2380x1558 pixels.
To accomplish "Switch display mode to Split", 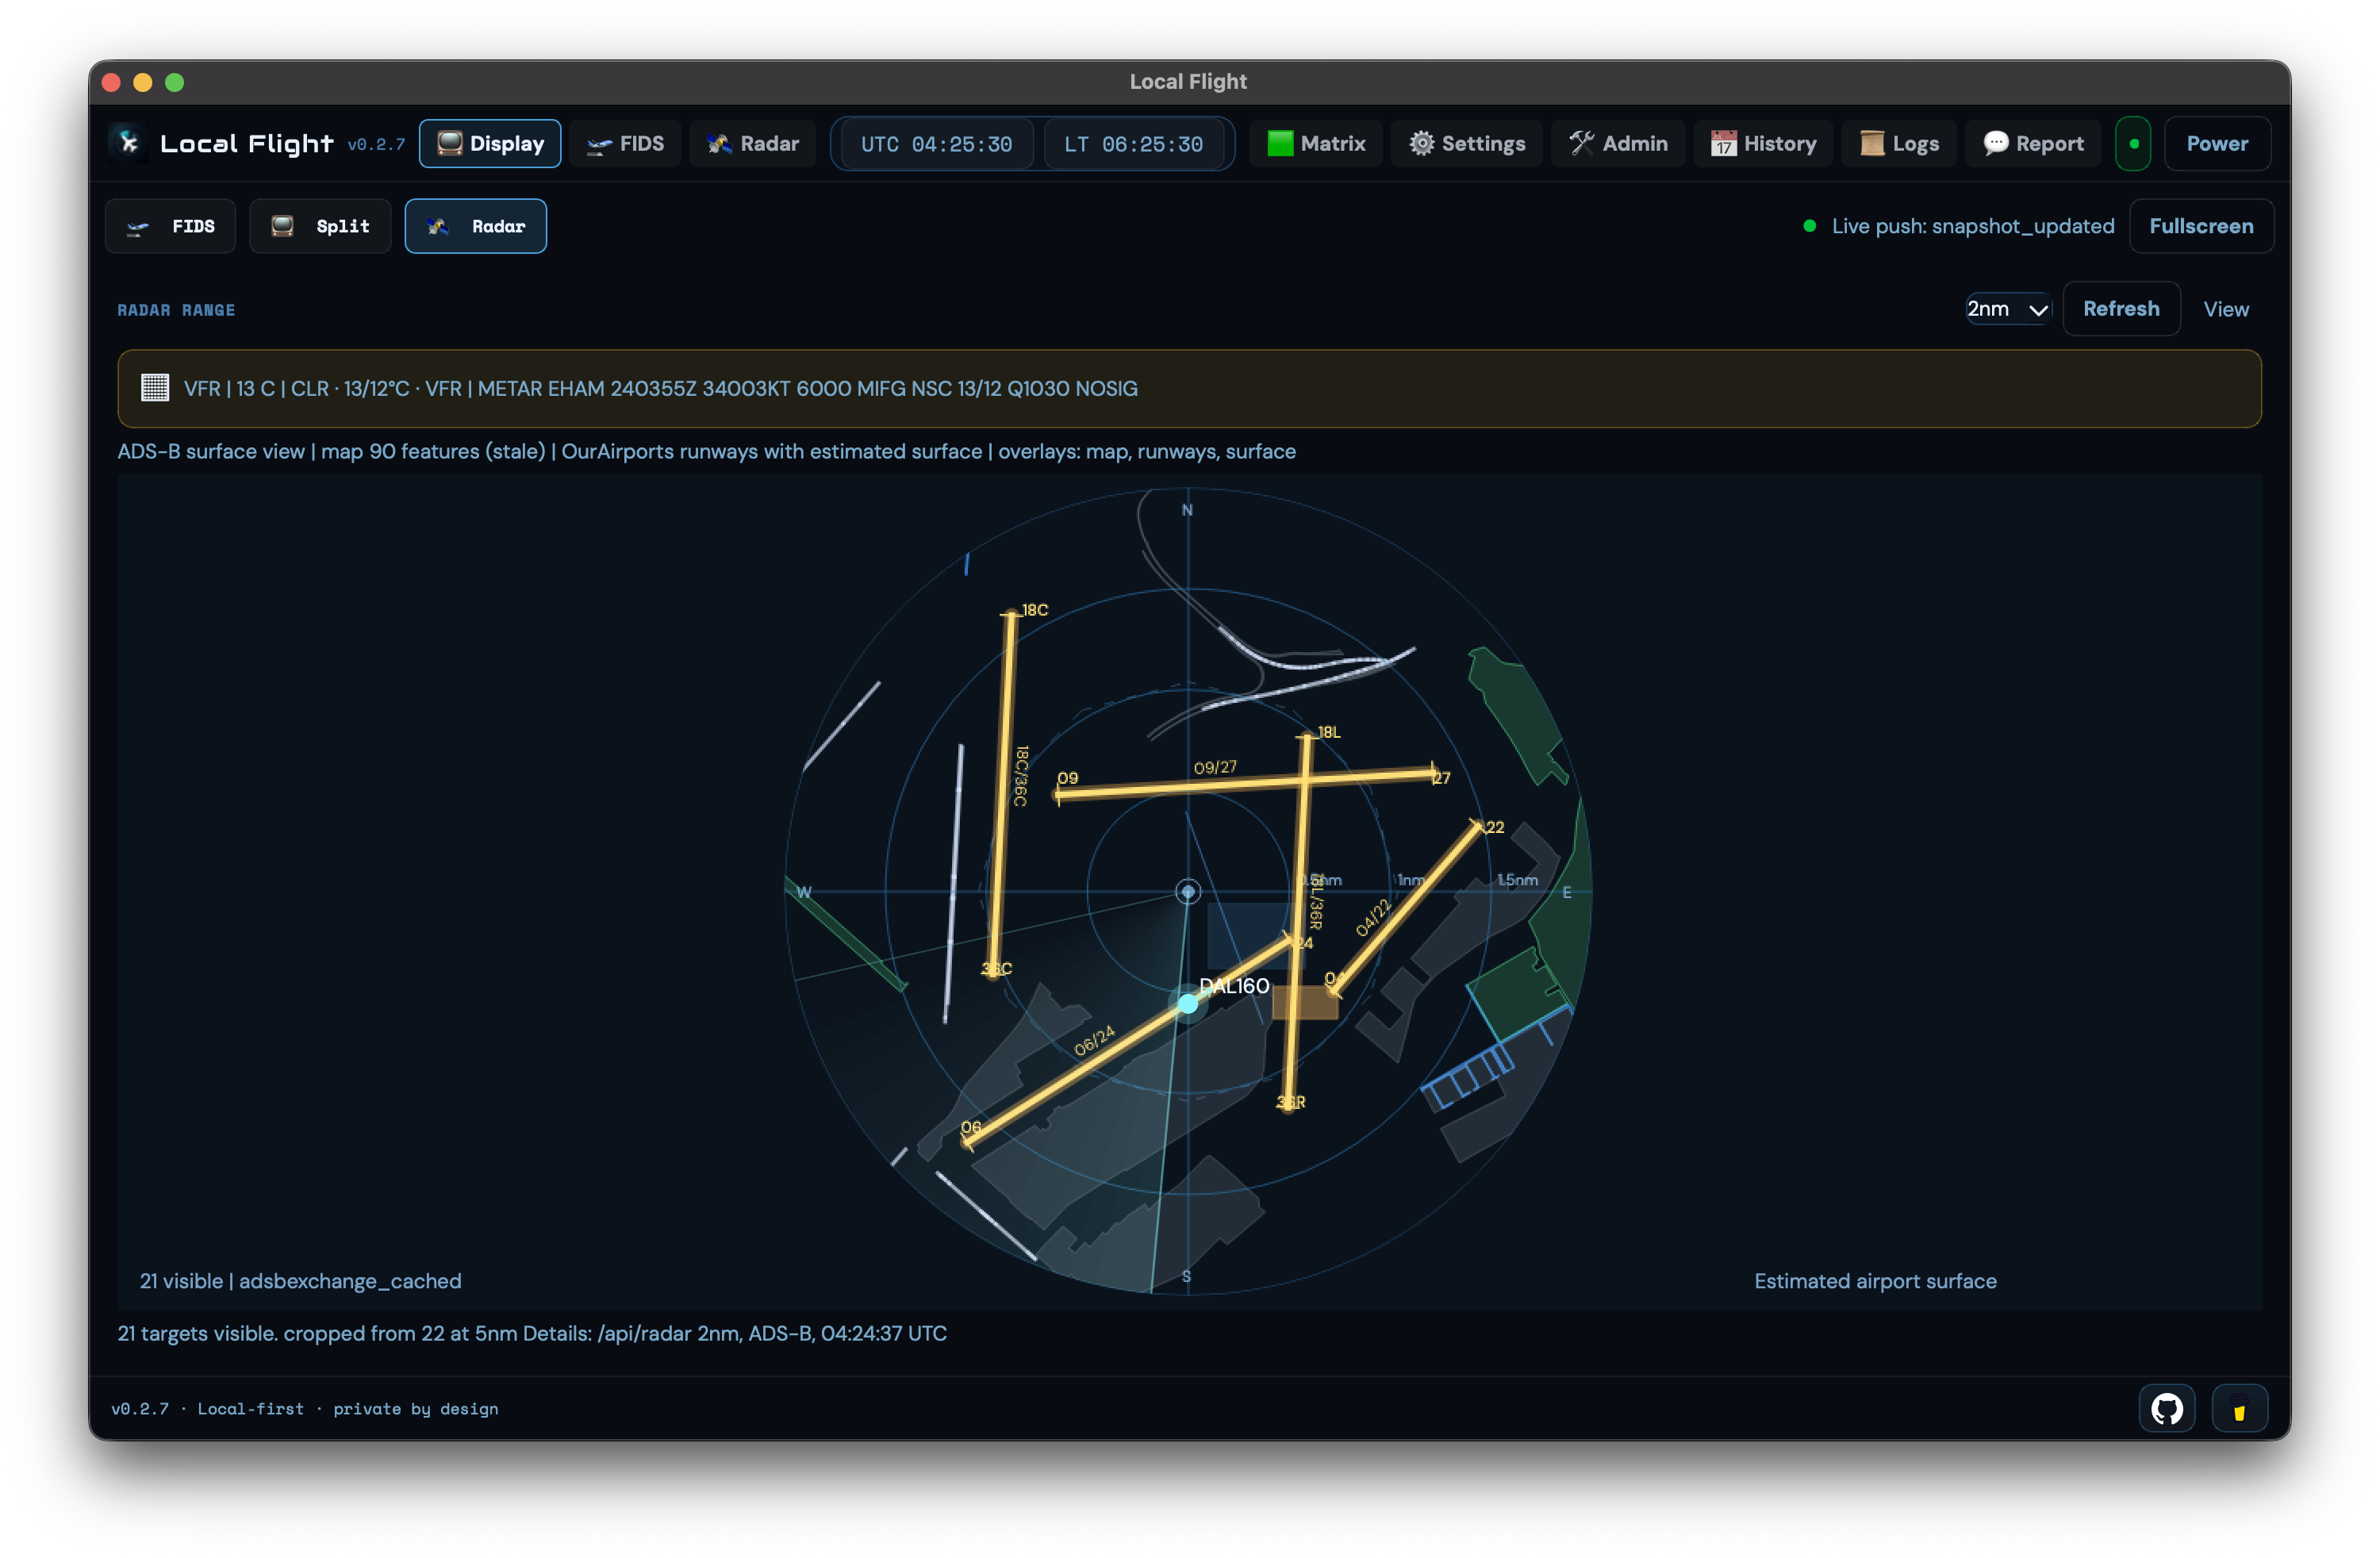I will 320,226.
